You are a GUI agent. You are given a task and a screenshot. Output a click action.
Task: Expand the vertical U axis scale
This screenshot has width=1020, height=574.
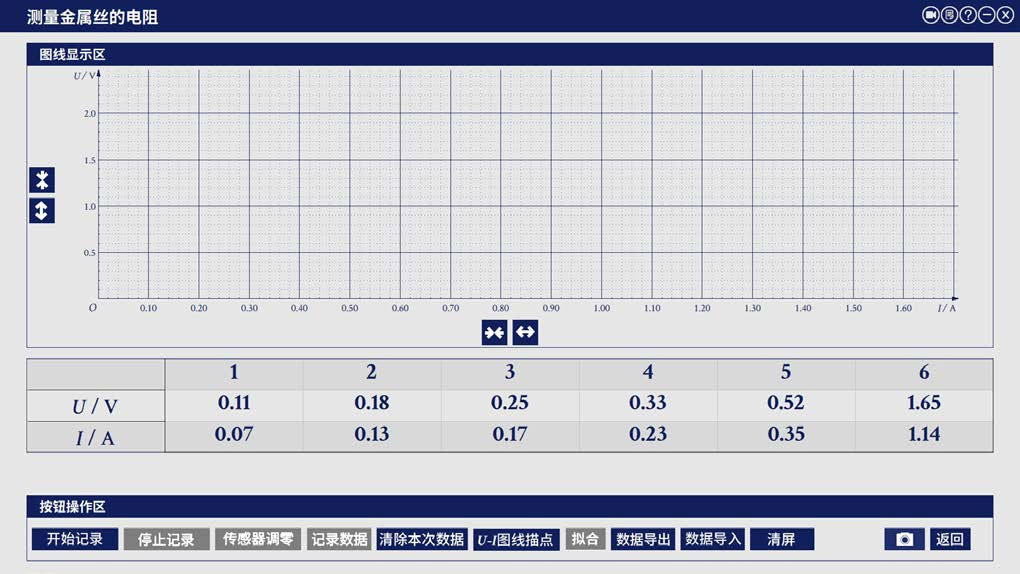click(x=42, y=211)
